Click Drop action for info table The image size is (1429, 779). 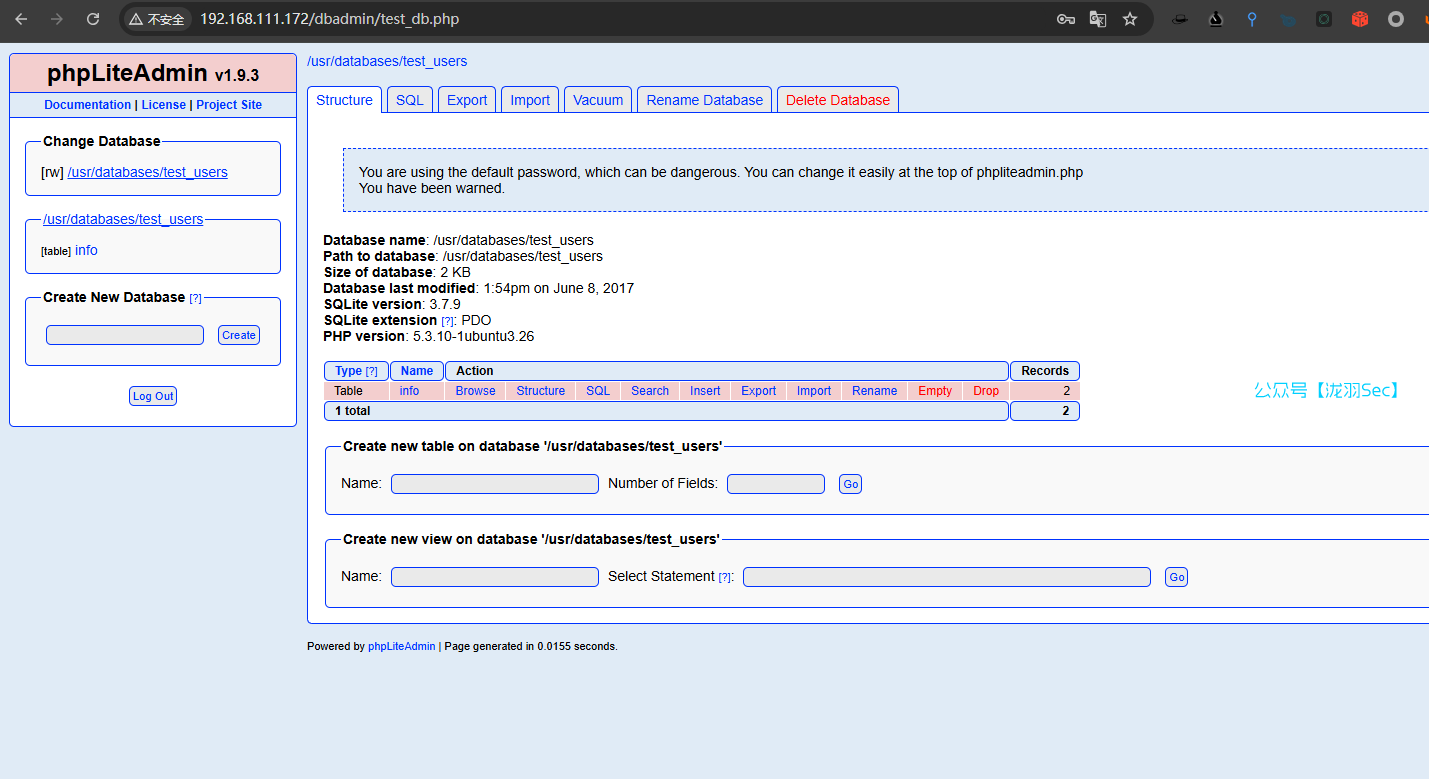click(x=986, y=391)
